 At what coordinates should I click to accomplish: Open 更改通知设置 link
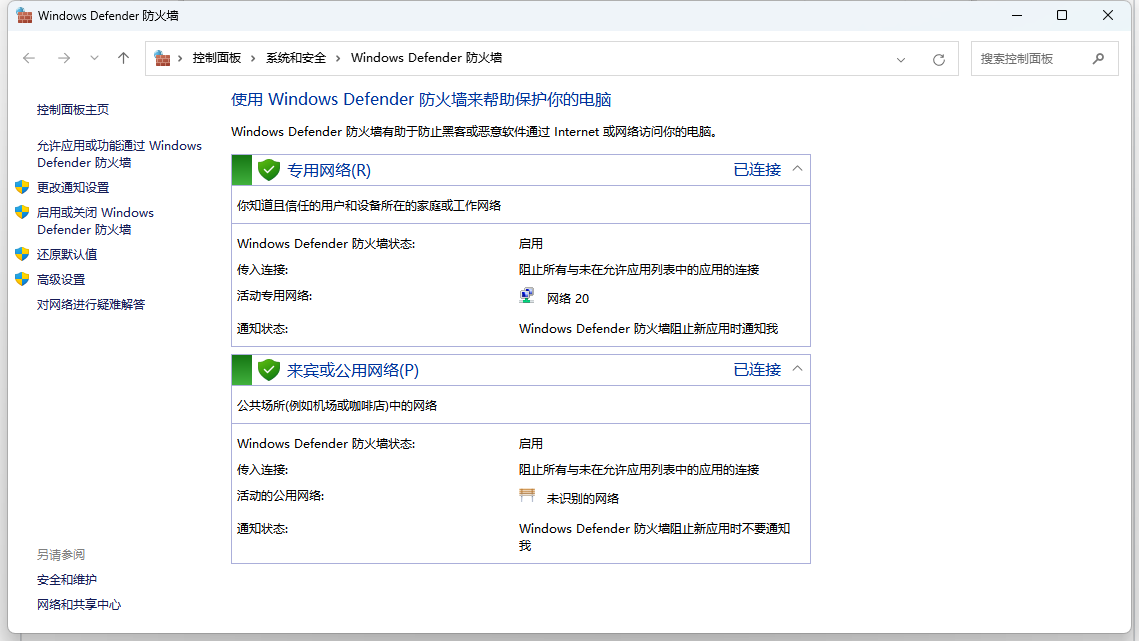tap(73, 188)
